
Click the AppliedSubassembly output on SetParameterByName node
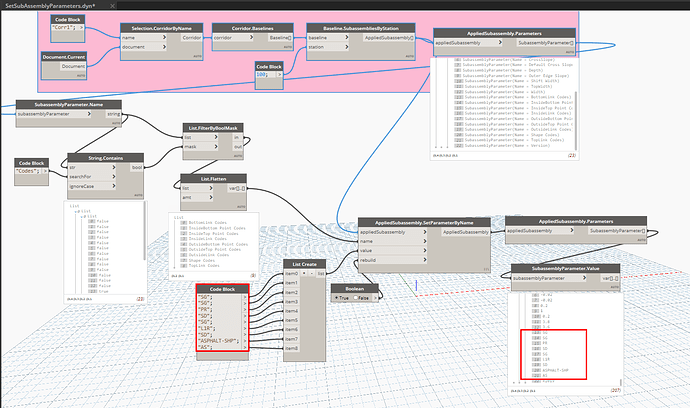(466, 232)
